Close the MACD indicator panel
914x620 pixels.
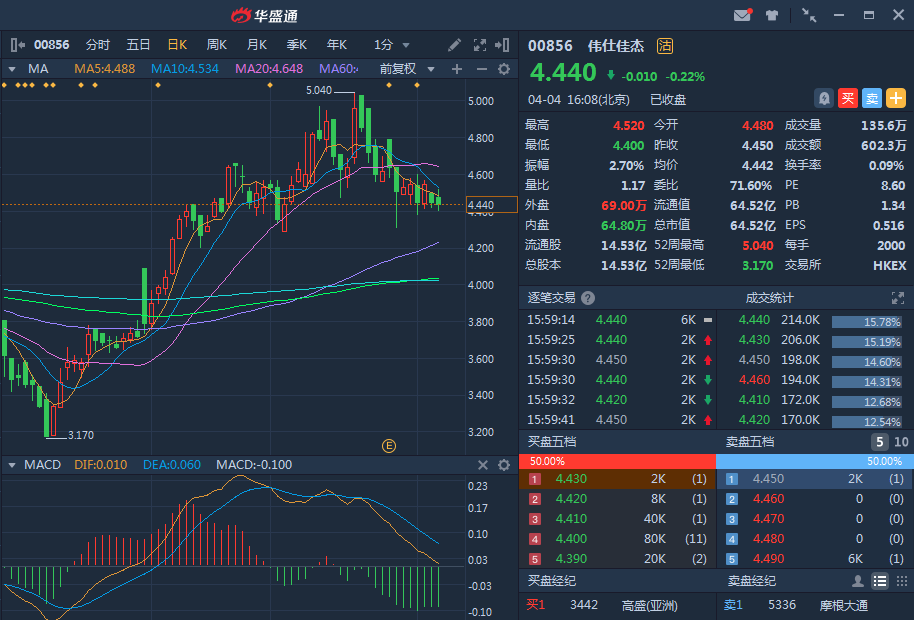coord(482,465)
